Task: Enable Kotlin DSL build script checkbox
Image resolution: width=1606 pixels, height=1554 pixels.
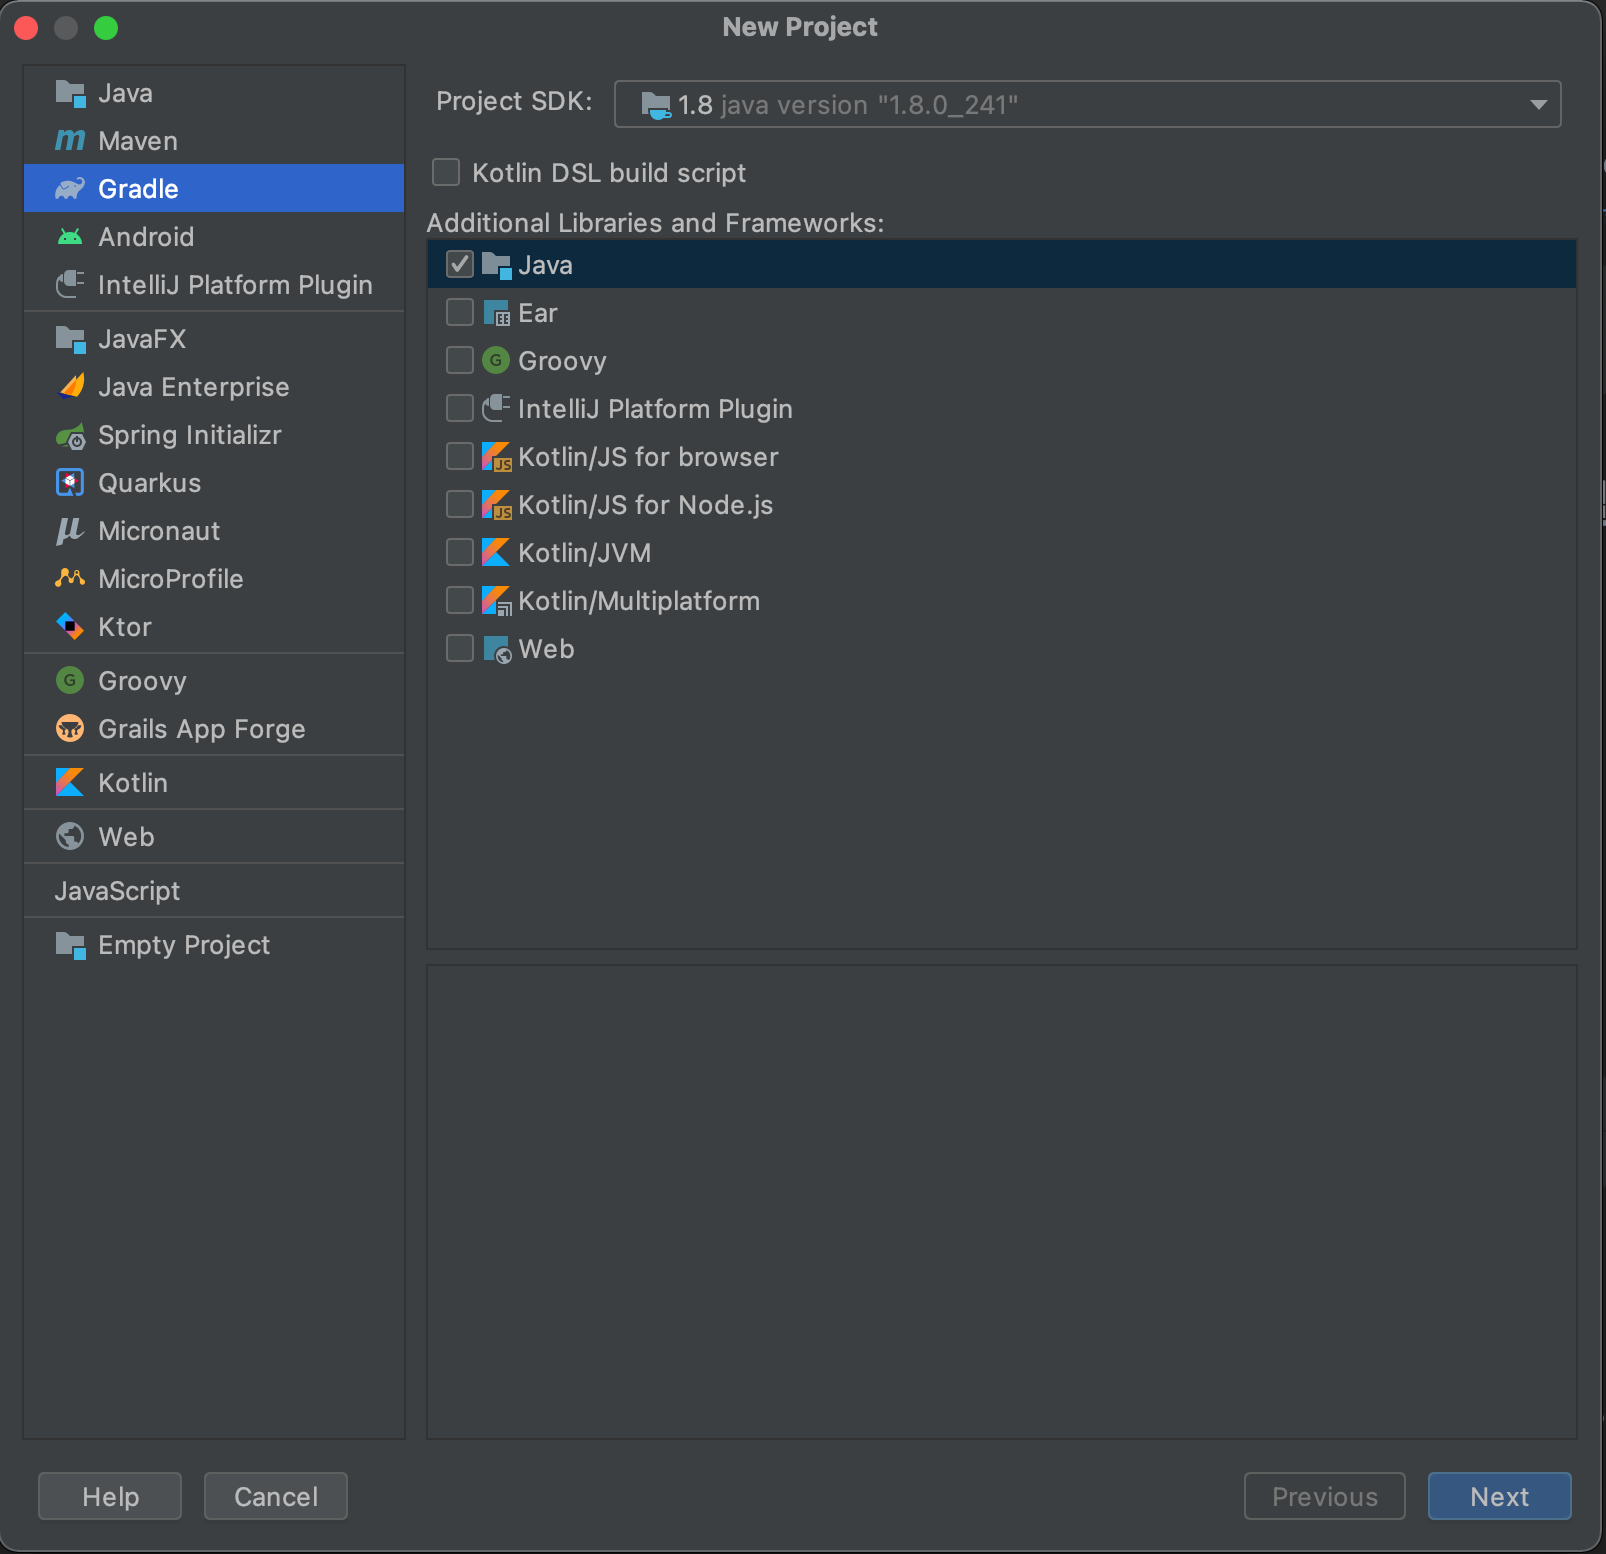Action: 446,173
